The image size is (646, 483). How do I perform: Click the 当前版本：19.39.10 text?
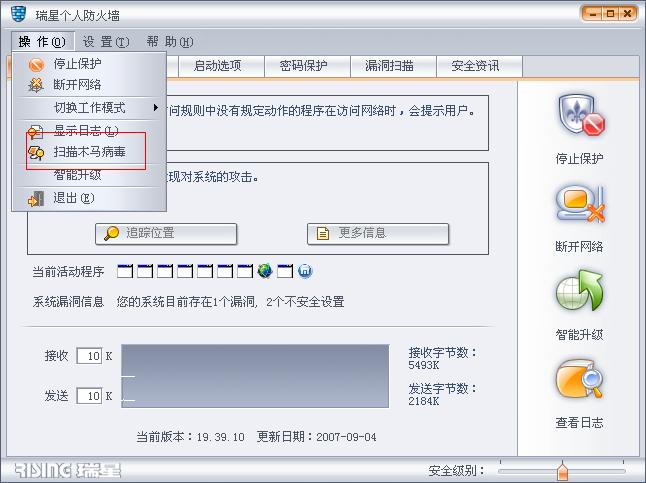tap(190, 437)
